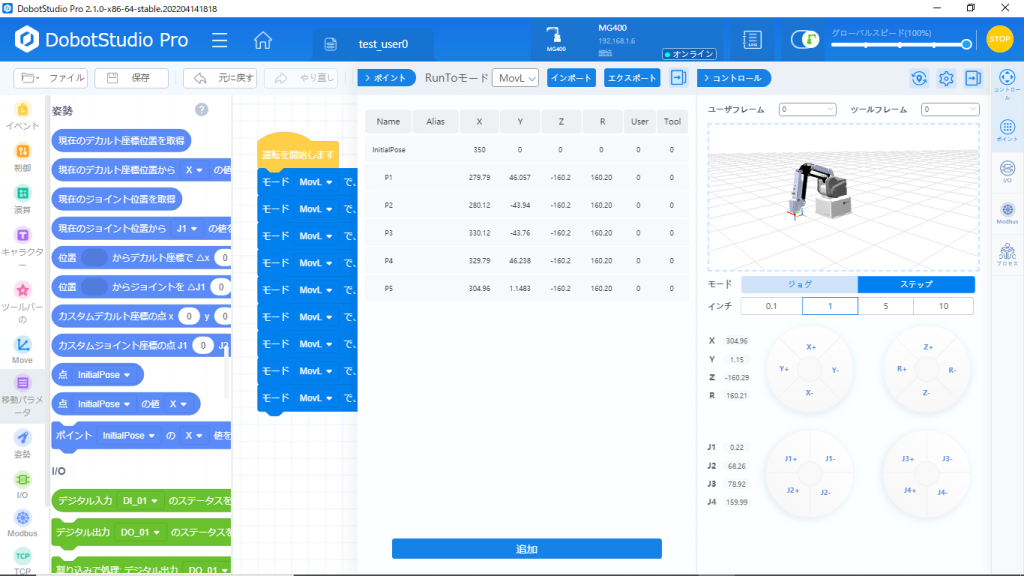Open the コントロール panel icon in right sidebar
The image size is (1024, 576).
coord(1007,84)
